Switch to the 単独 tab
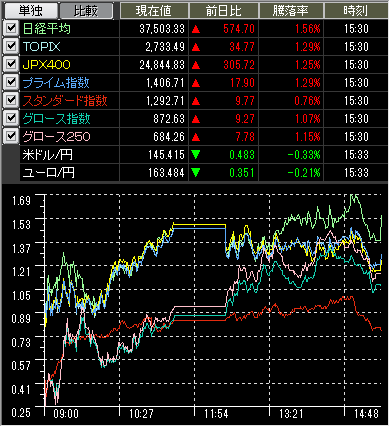This screenshot has width=390, height=427. 30,11
